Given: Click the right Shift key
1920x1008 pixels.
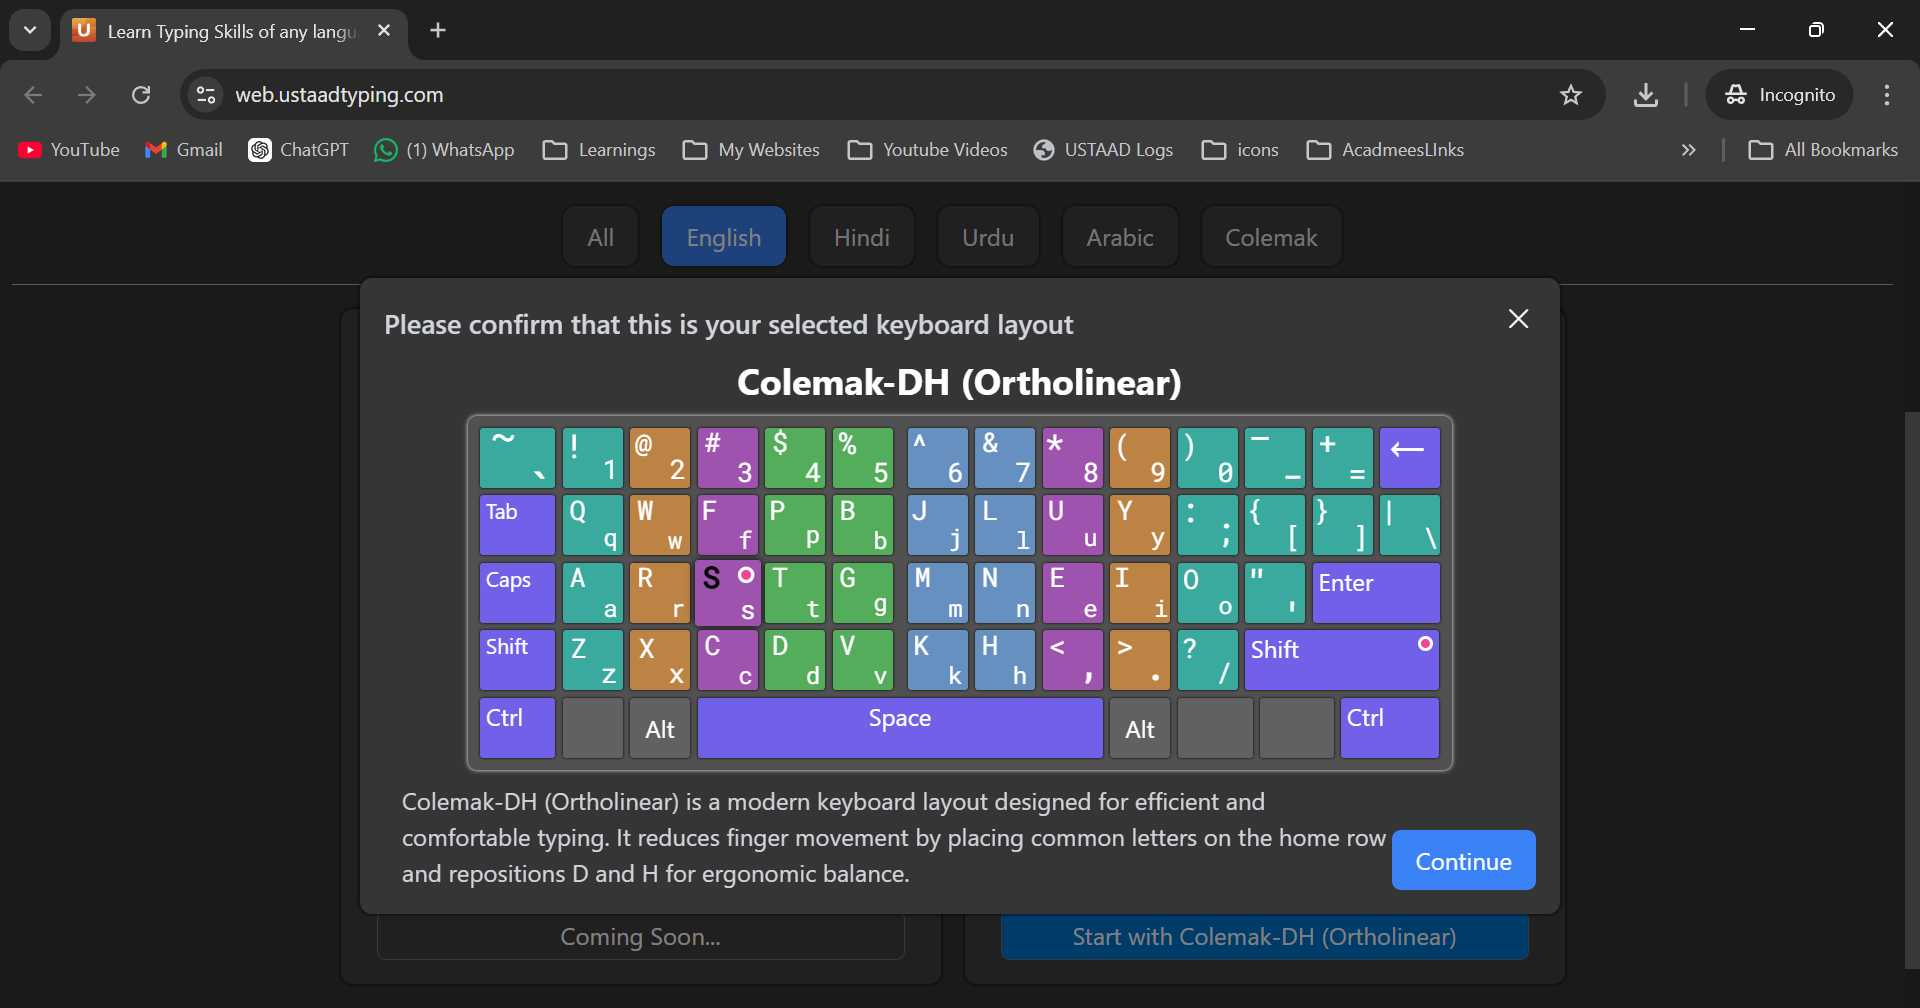Looking at the screenshot, I should point(1341,660).
